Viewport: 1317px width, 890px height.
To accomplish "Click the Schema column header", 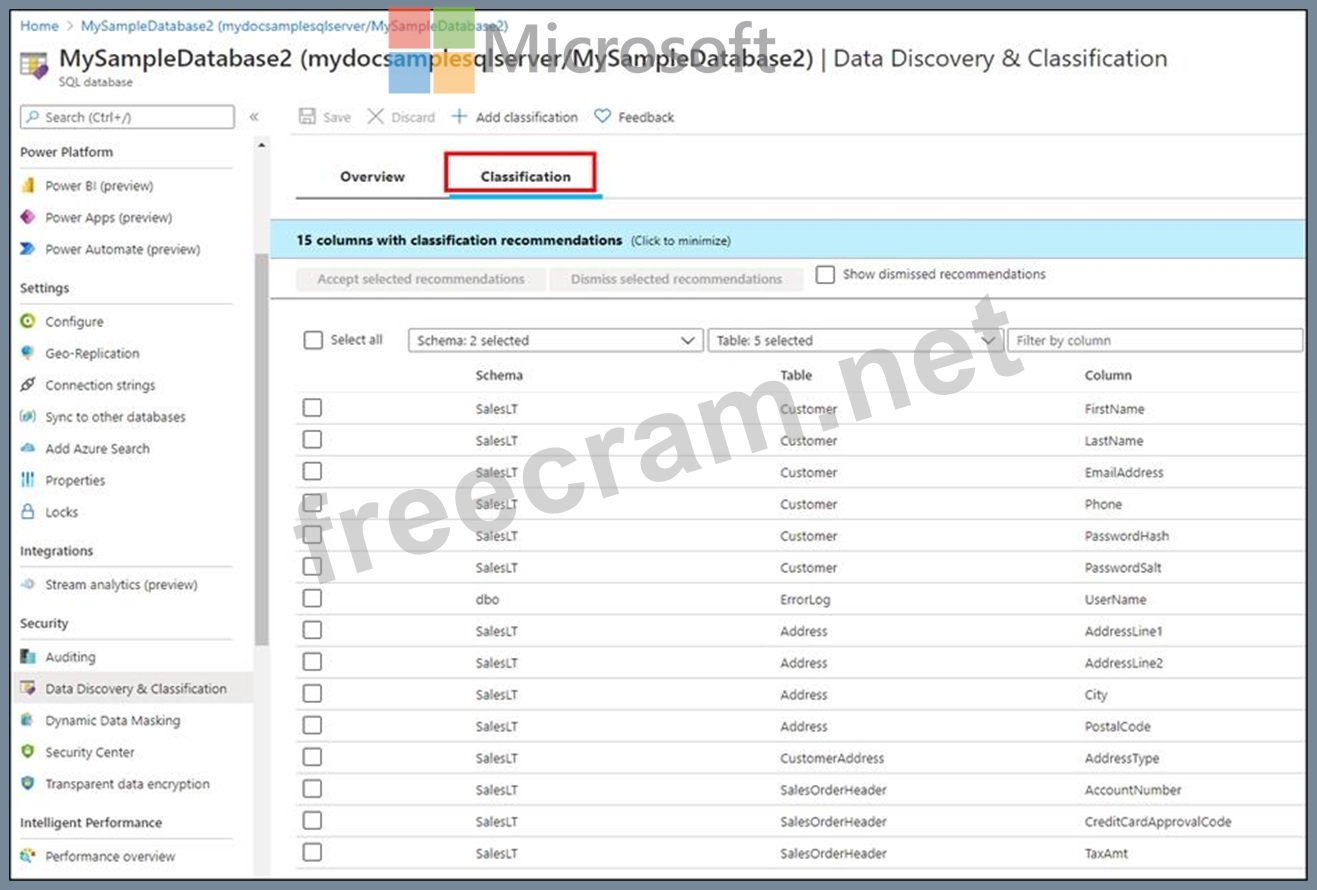I will coord(499,375).
